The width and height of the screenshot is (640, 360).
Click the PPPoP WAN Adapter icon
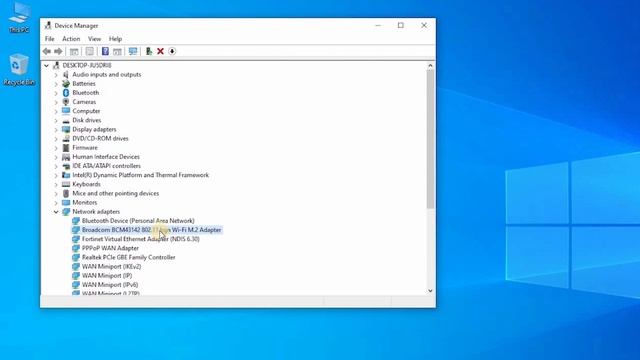pyautogui.click(x=76, y=248)
